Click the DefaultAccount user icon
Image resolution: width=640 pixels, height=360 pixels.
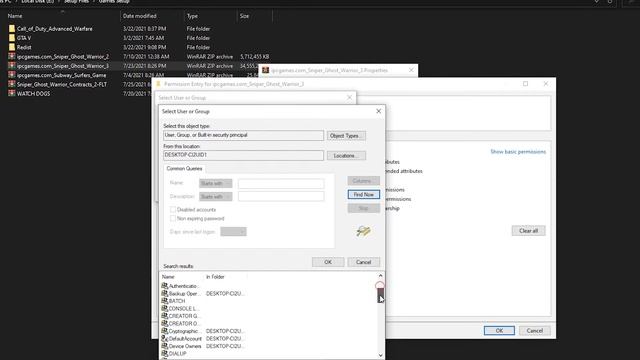(x=164, y=338)
